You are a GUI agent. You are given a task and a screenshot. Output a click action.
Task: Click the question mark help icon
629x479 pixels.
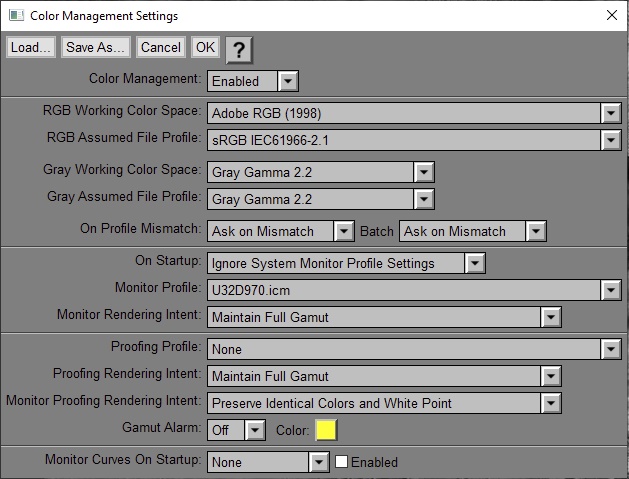[238, 49]
